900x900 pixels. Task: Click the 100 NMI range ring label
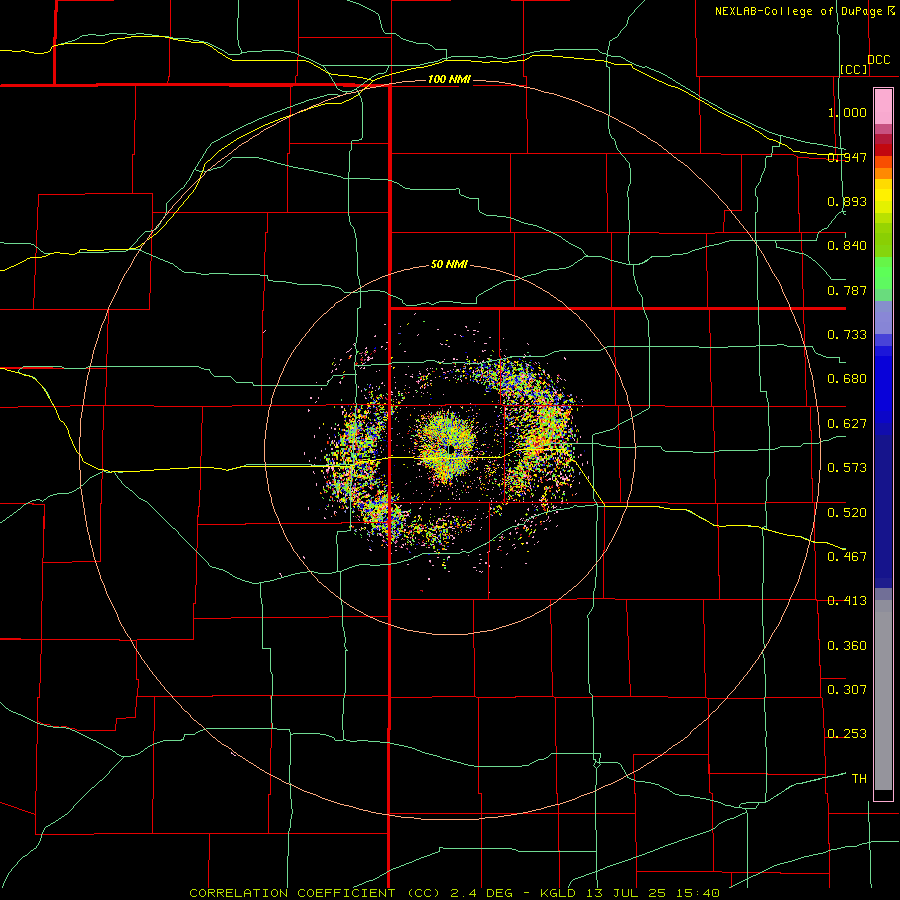tap(449, 79)
